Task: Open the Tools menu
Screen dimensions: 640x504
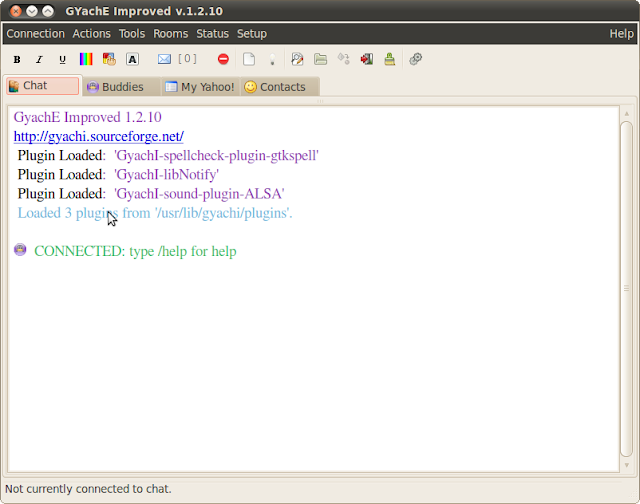Action: (132, 33)
